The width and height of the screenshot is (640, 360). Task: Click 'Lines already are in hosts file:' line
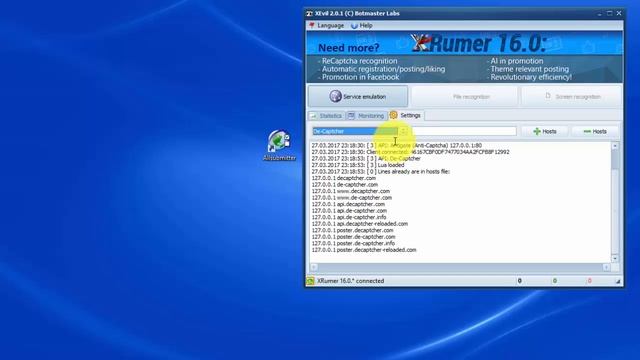380,171
